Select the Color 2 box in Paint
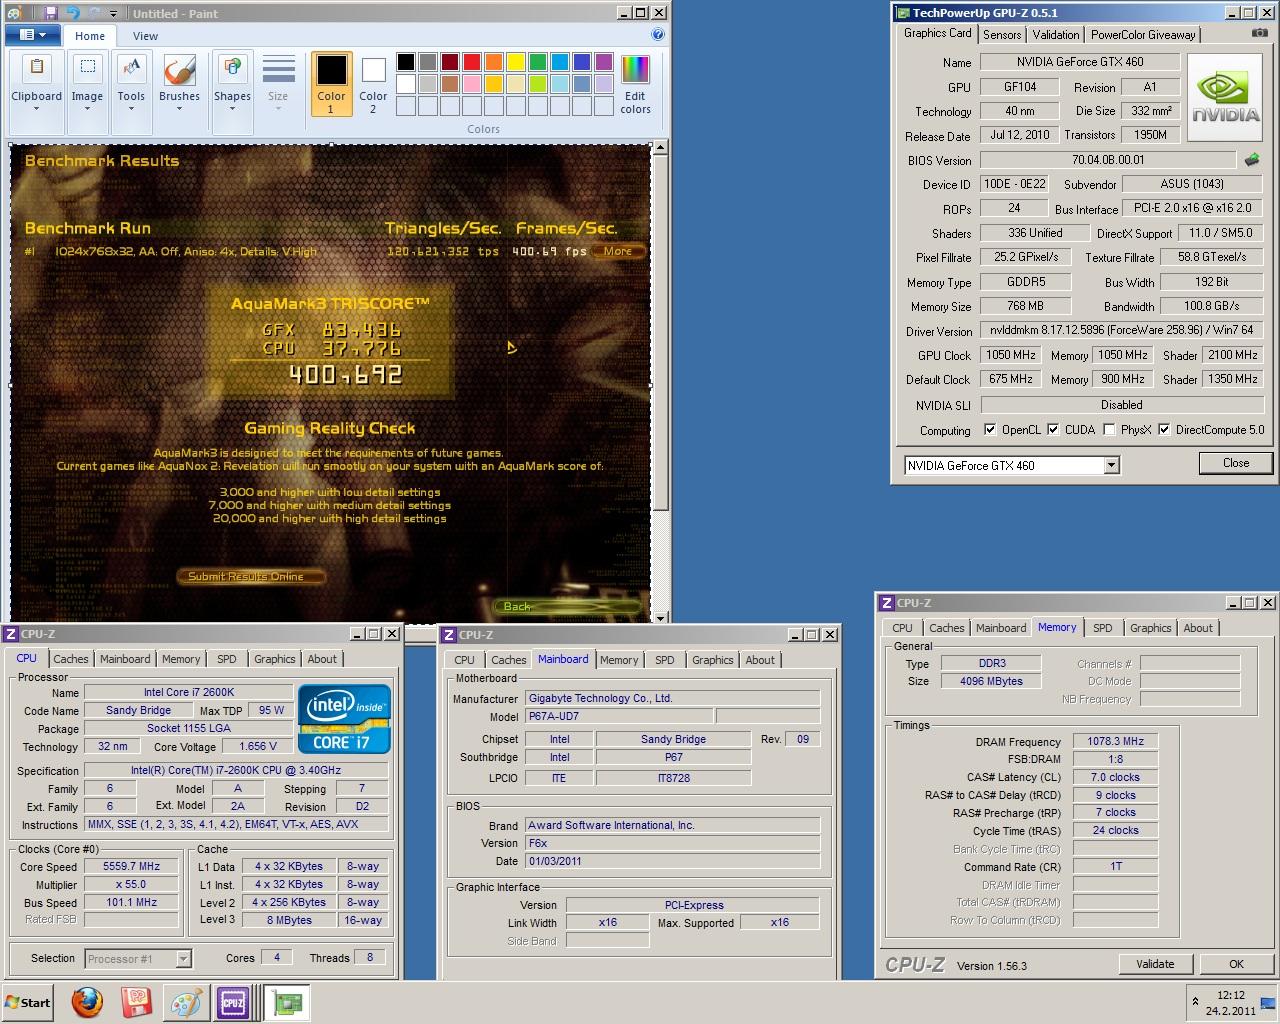Screen dimensions: 1280x1024 coord(373,83)
